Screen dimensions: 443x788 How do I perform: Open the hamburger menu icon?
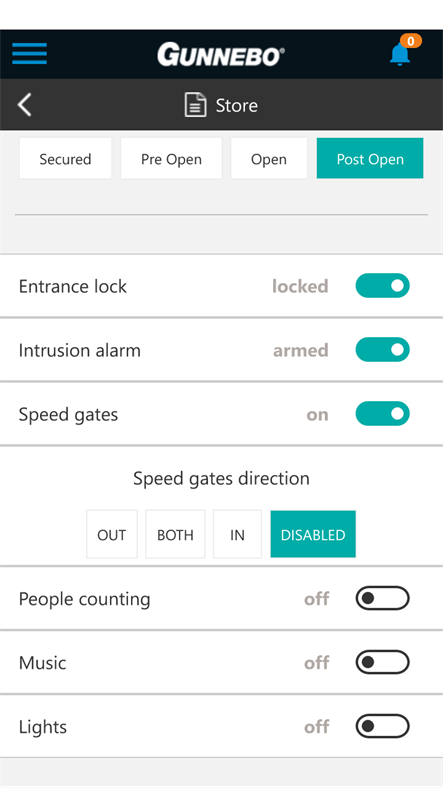pos(30,54)
